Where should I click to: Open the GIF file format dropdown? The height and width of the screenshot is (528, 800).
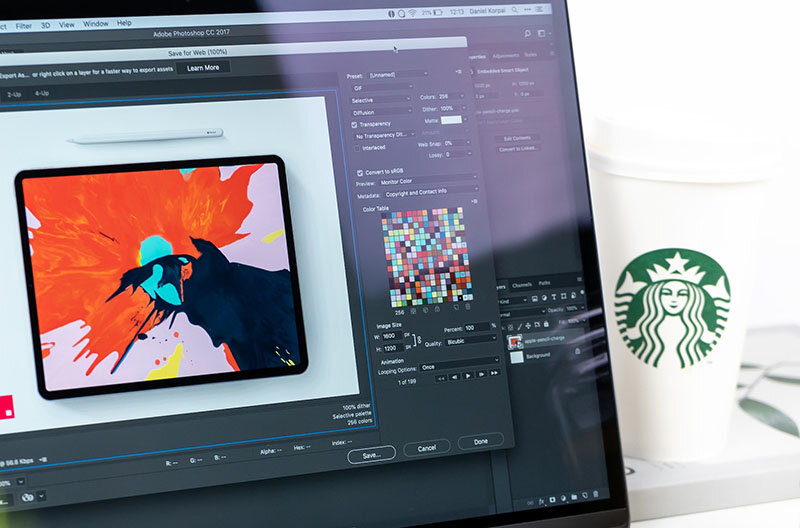pos(382,88)
